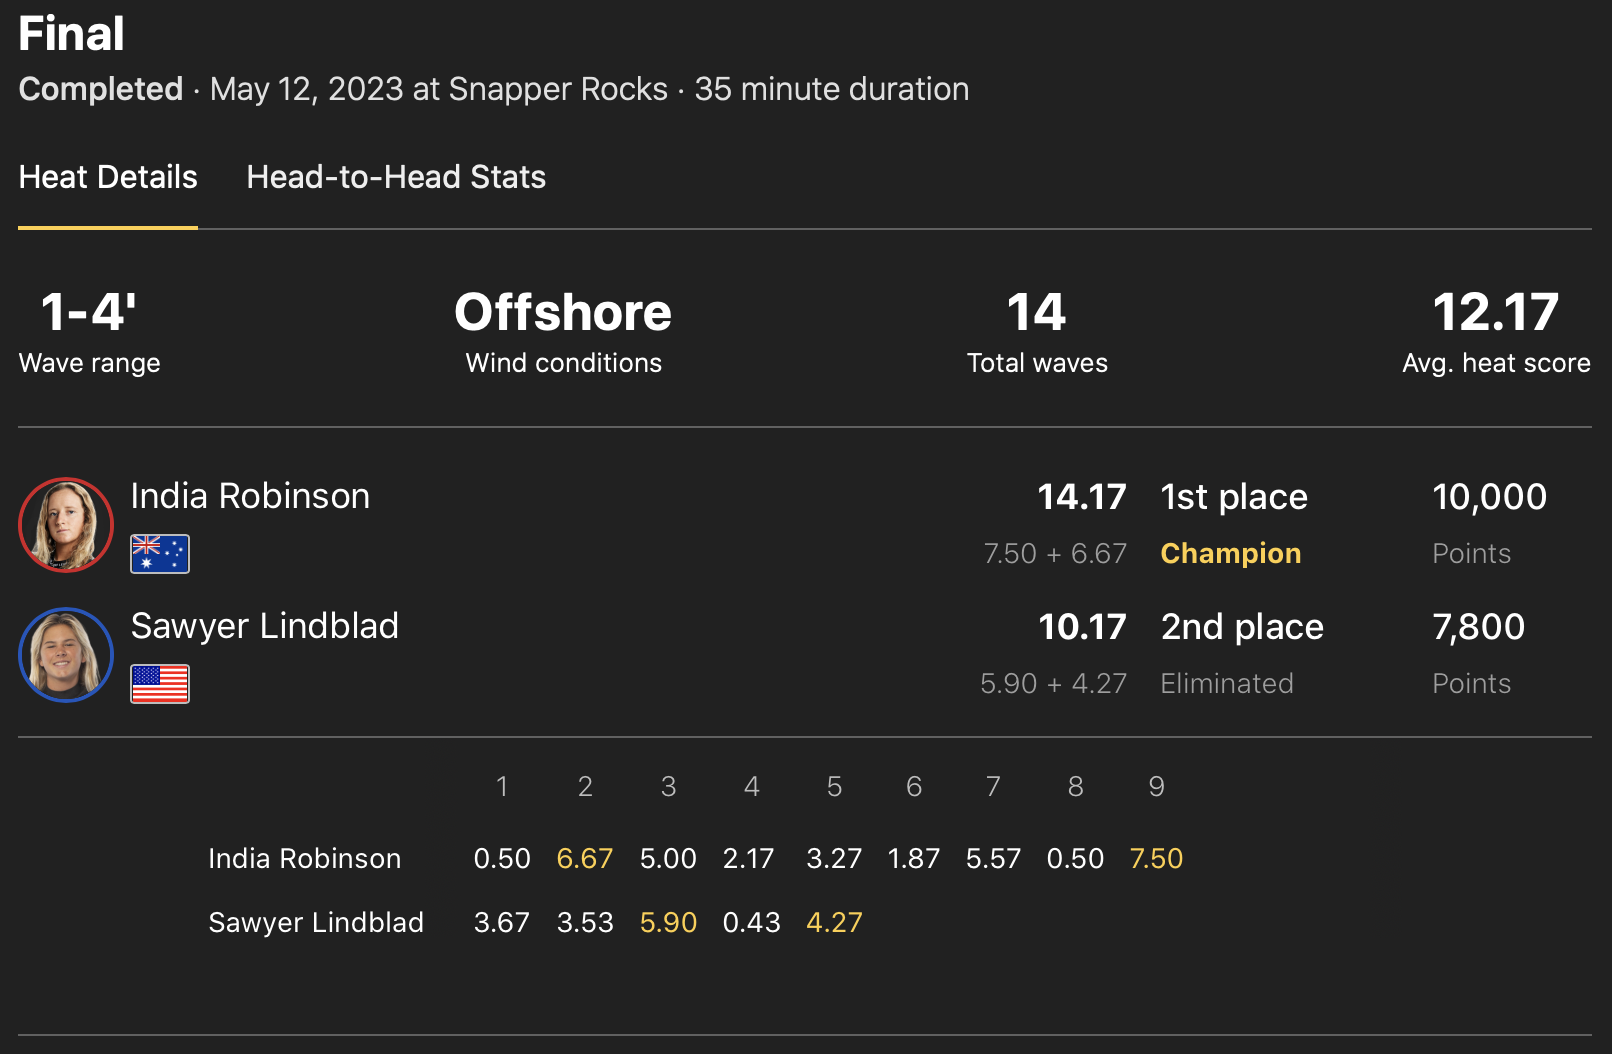Viewport: 1612px width, 1054px height.
Task: Click India Robinson's 7.50 wave score
Action: (x=1156, y=858)
